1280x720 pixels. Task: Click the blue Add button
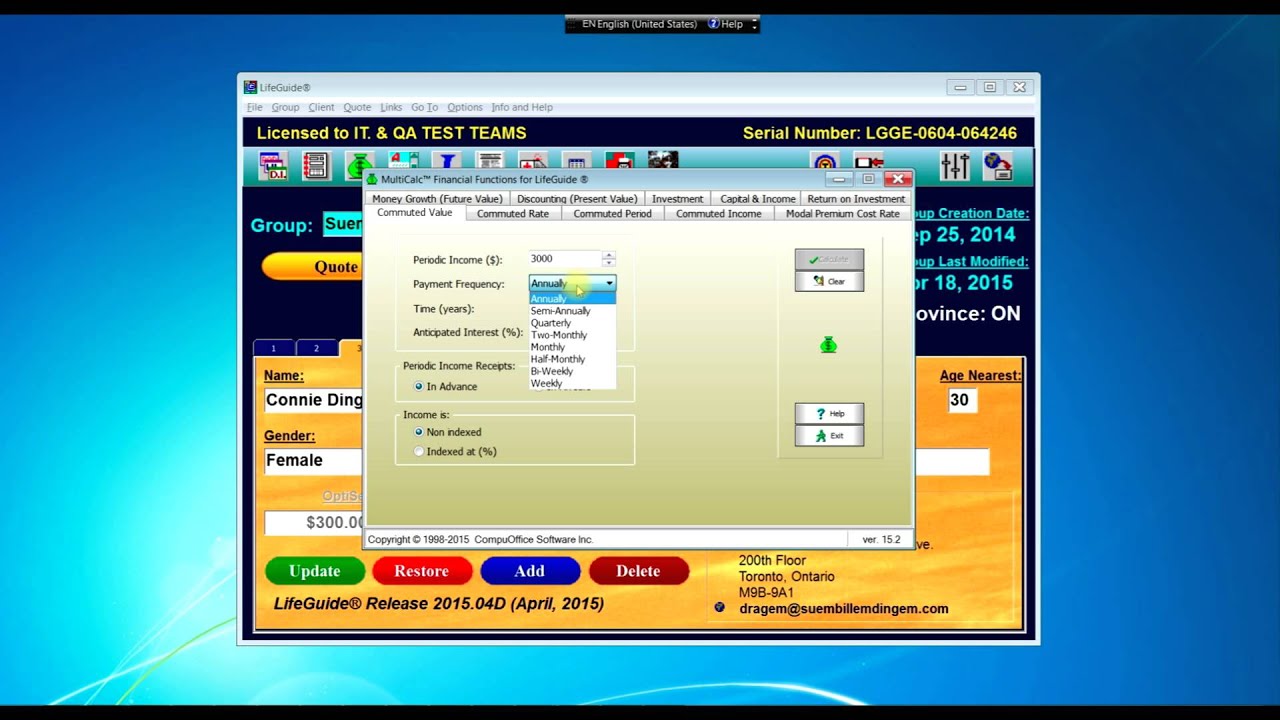[530, 571]
